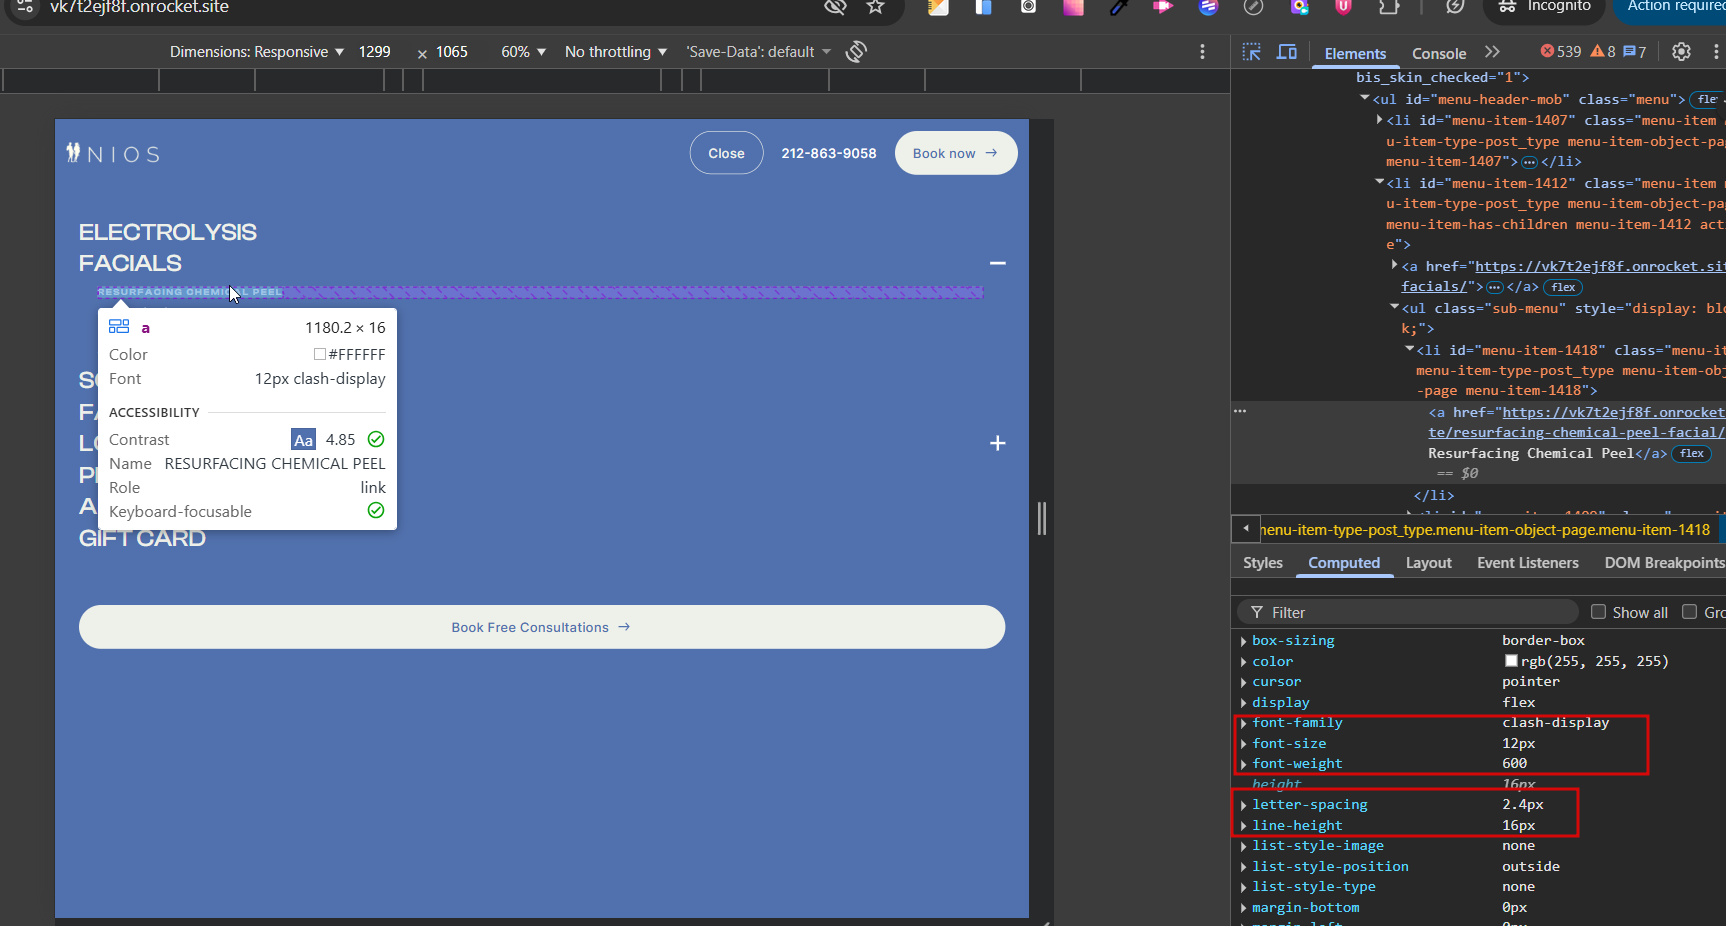The height and width of the screenshot is (926, 1726).
Task: Collapse the FACIALS menu with minus icon
Action: tap(997, 263)
